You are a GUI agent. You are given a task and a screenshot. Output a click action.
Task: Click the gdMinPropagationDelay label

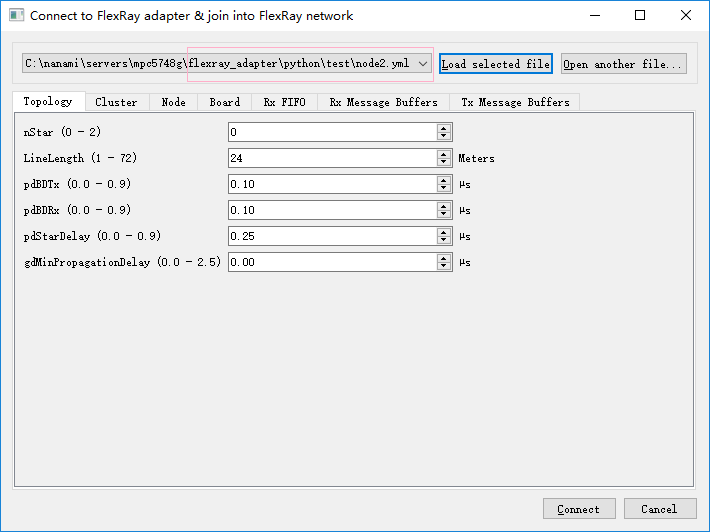(122, 262)
